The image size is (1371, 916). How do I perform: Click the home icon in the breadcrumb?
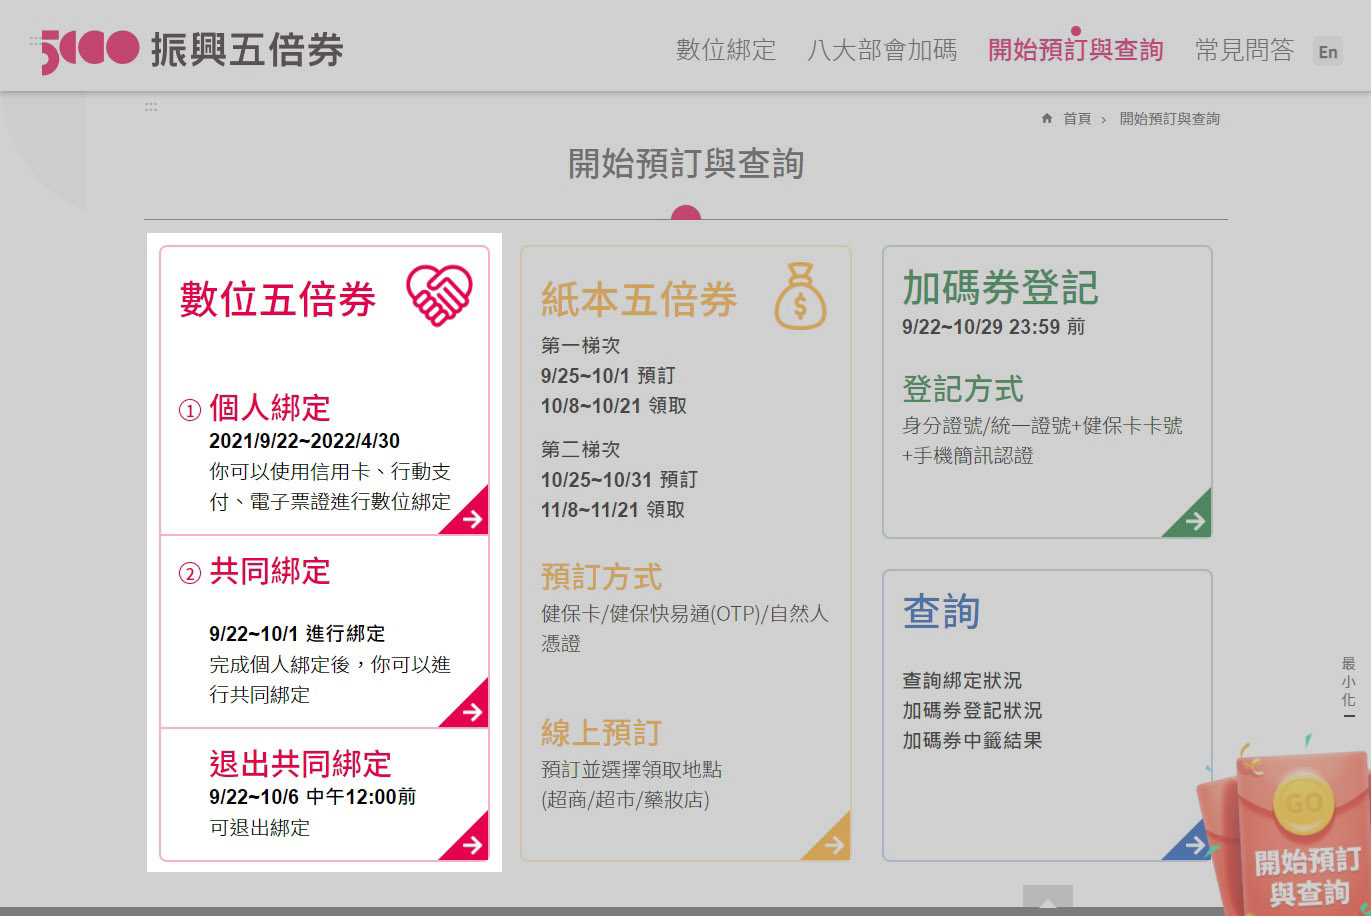(x=1047, y=118)
